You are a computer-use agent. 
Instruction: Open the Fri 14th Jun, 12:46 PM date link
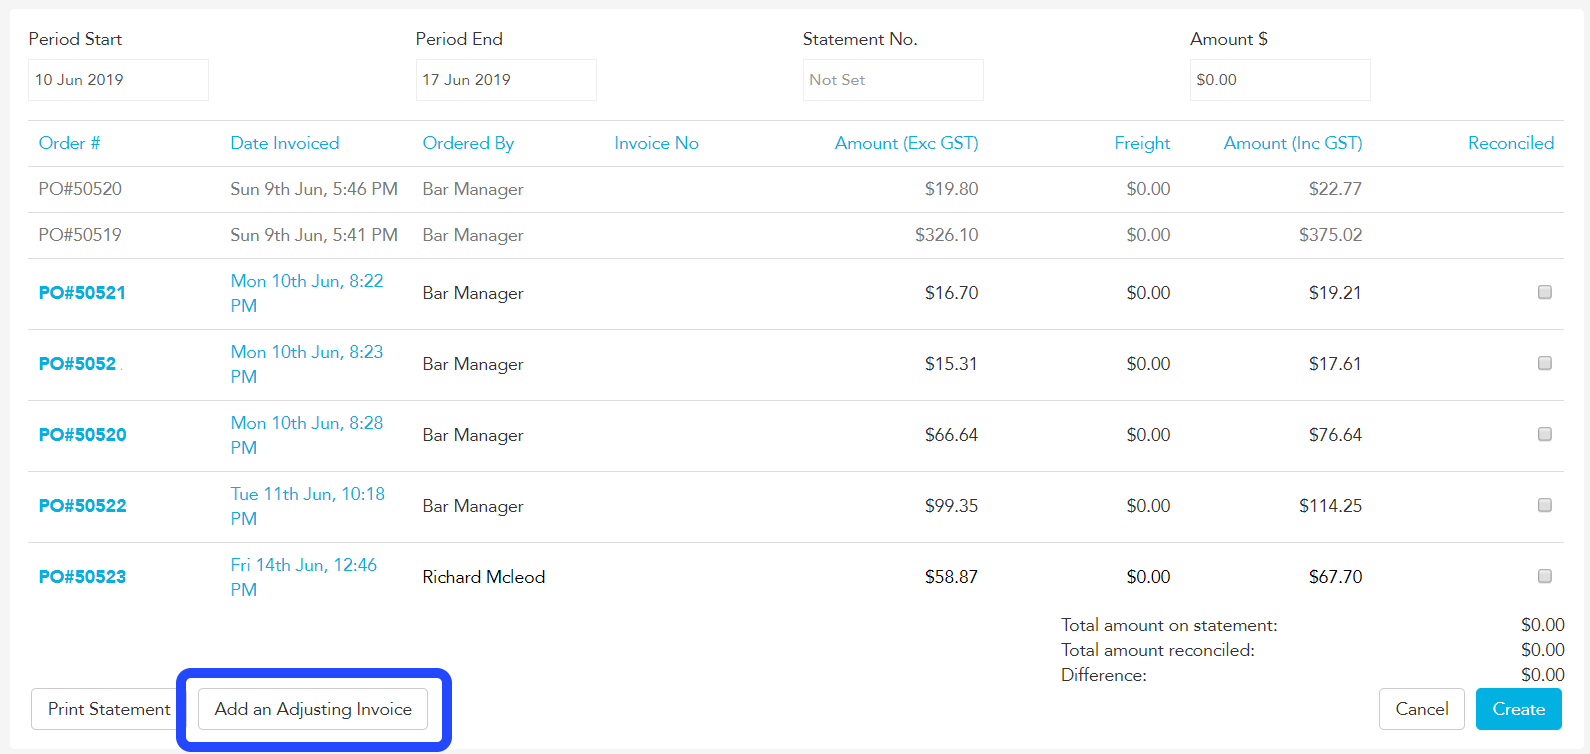click(304, 577)
